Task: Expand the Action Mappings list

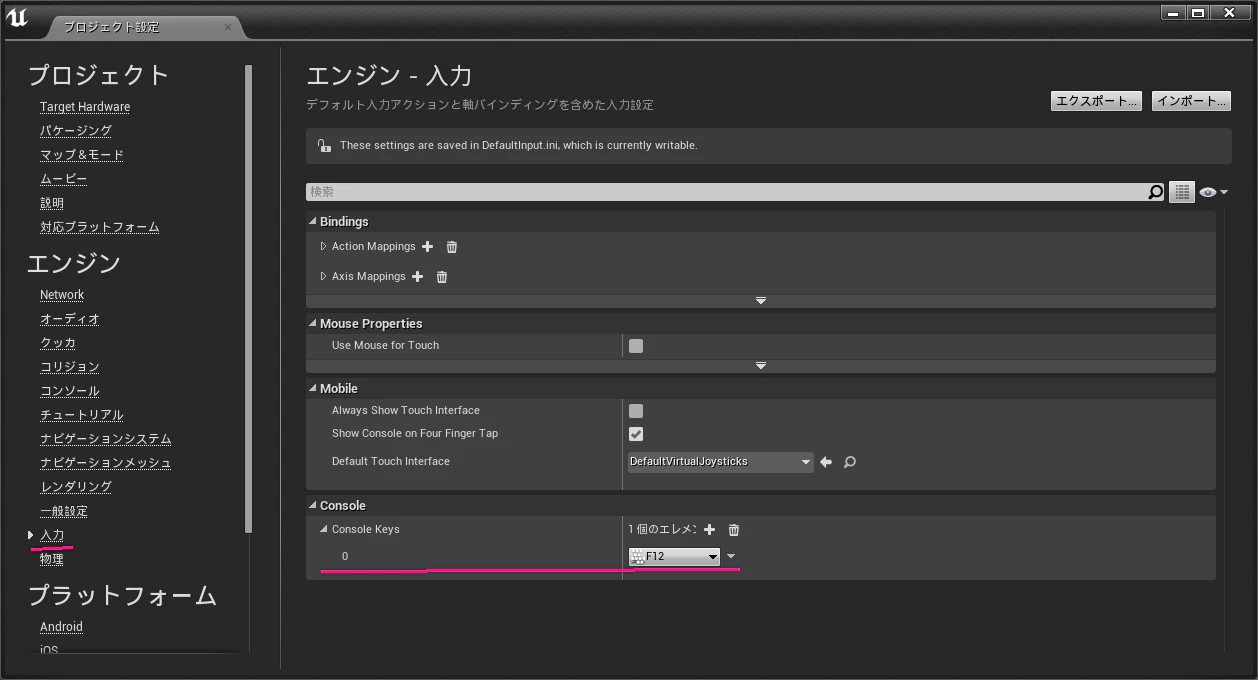Action: point(323,247)
